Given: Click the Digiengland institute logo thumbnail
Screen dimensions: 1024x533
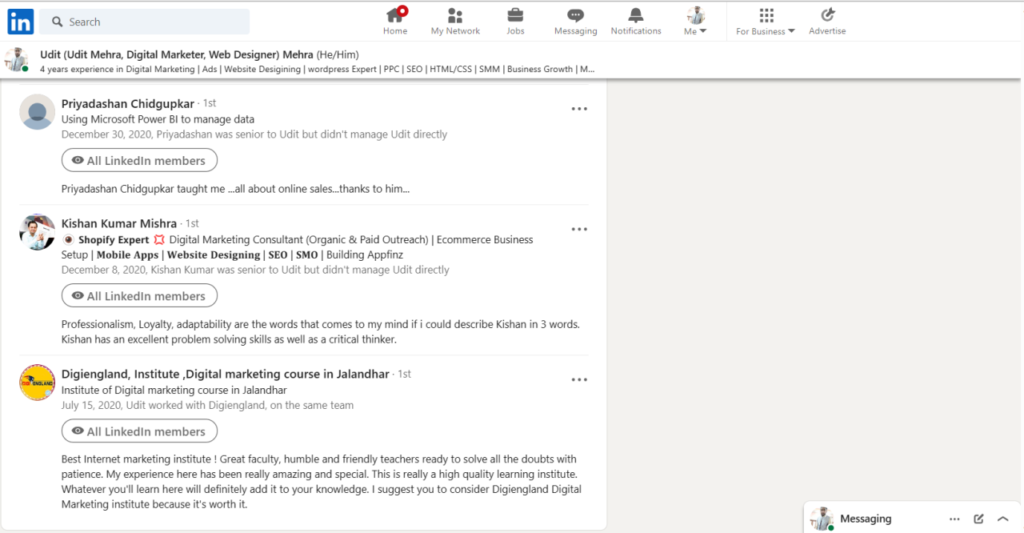Looking at the screenshot, I should coord(37,383).
